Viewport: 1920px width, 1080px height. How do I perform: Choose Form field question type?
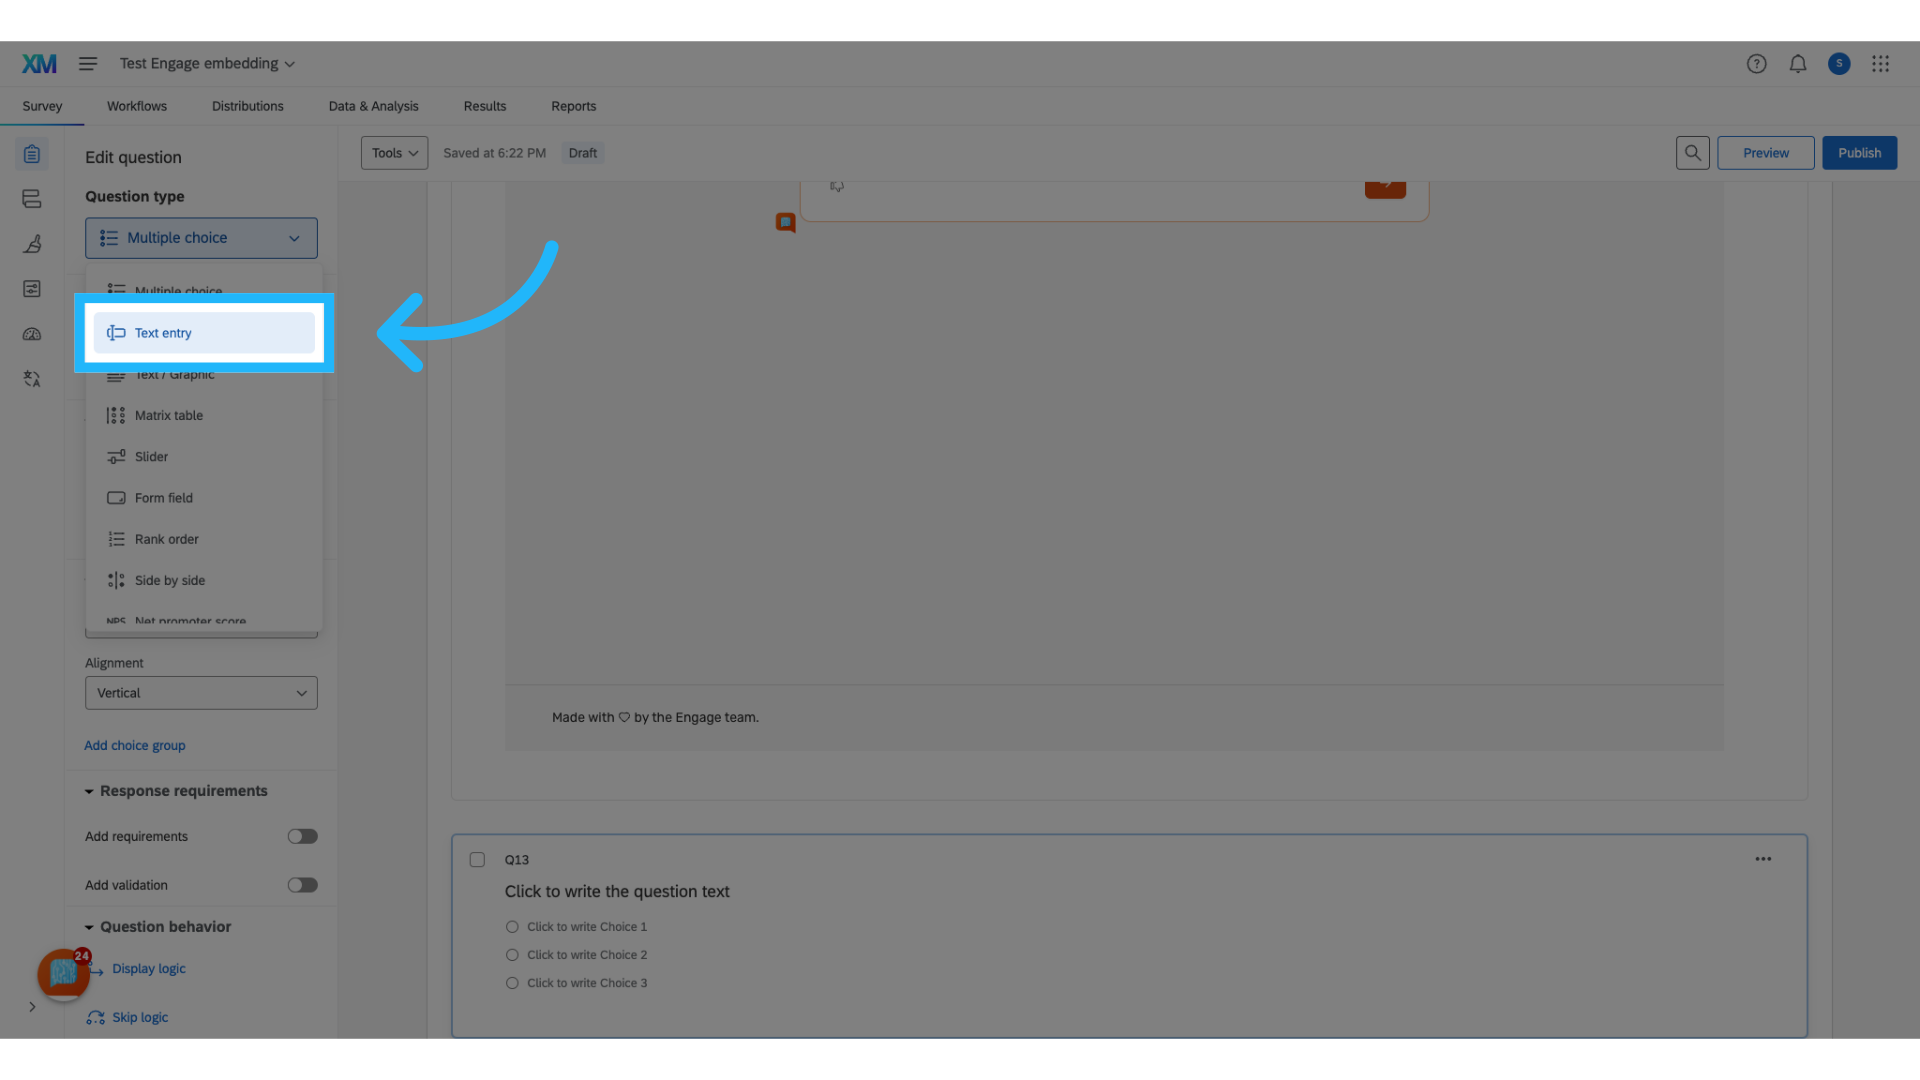(204, 498)
